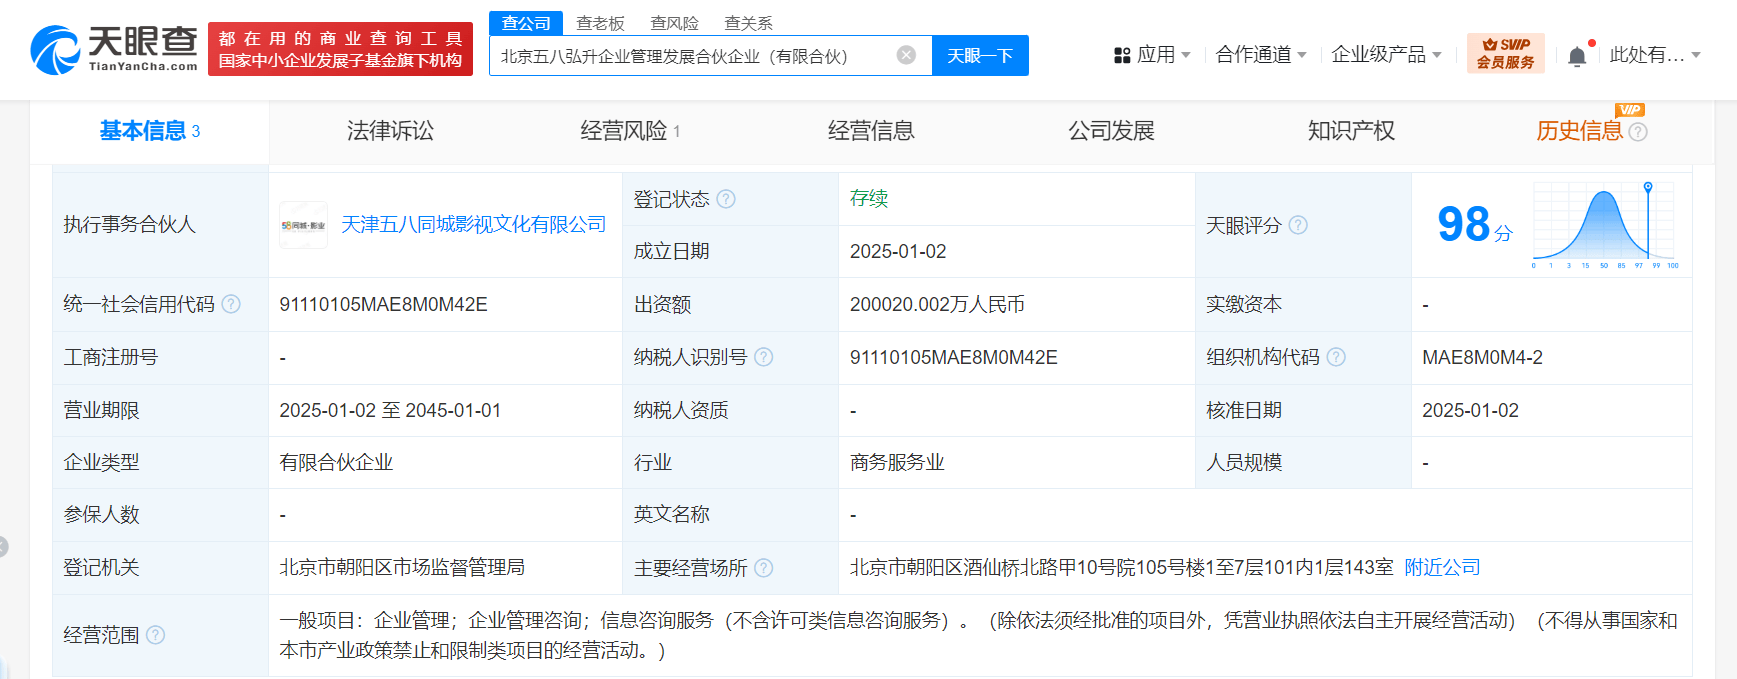Click the taxpayer ID value beside 纳税人识别号
This screenshot has width=1737, height=679.
coord(953,357)
